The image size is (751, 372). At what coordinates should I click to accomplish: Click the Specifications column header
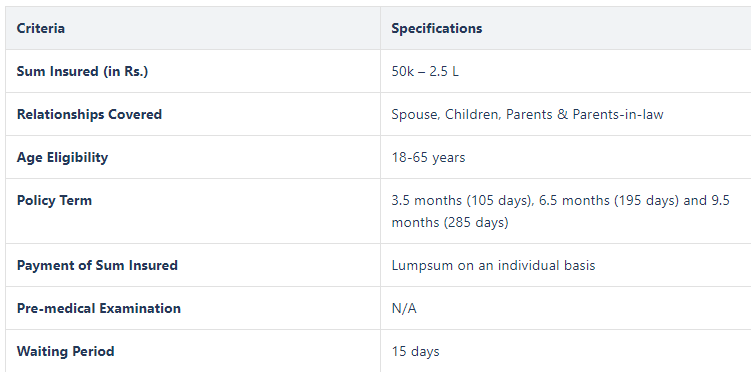(437, 28)
